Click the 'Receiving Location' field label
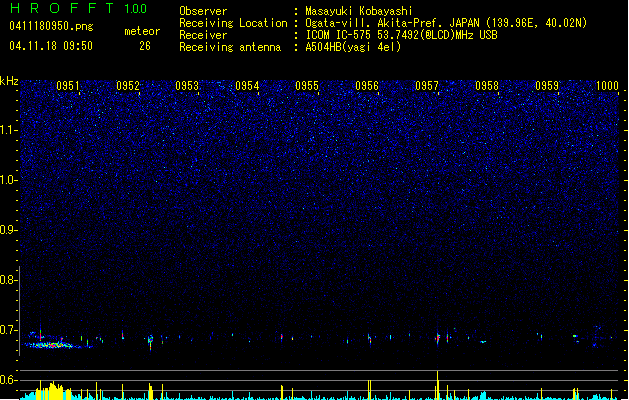Screen dimensions: 629x400 (233, 23)
